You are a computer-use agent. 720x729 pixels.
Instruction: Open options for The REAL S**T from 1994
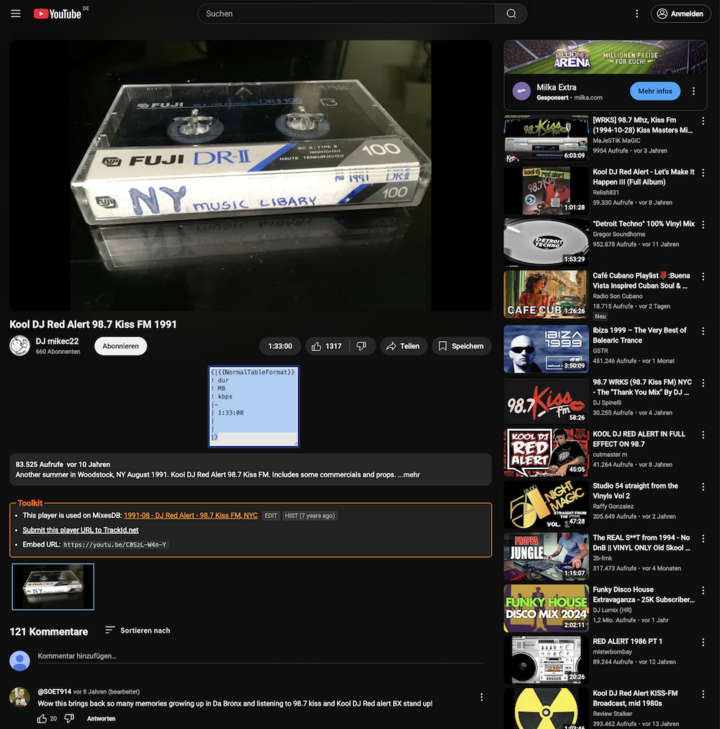[x=703, y=538]
